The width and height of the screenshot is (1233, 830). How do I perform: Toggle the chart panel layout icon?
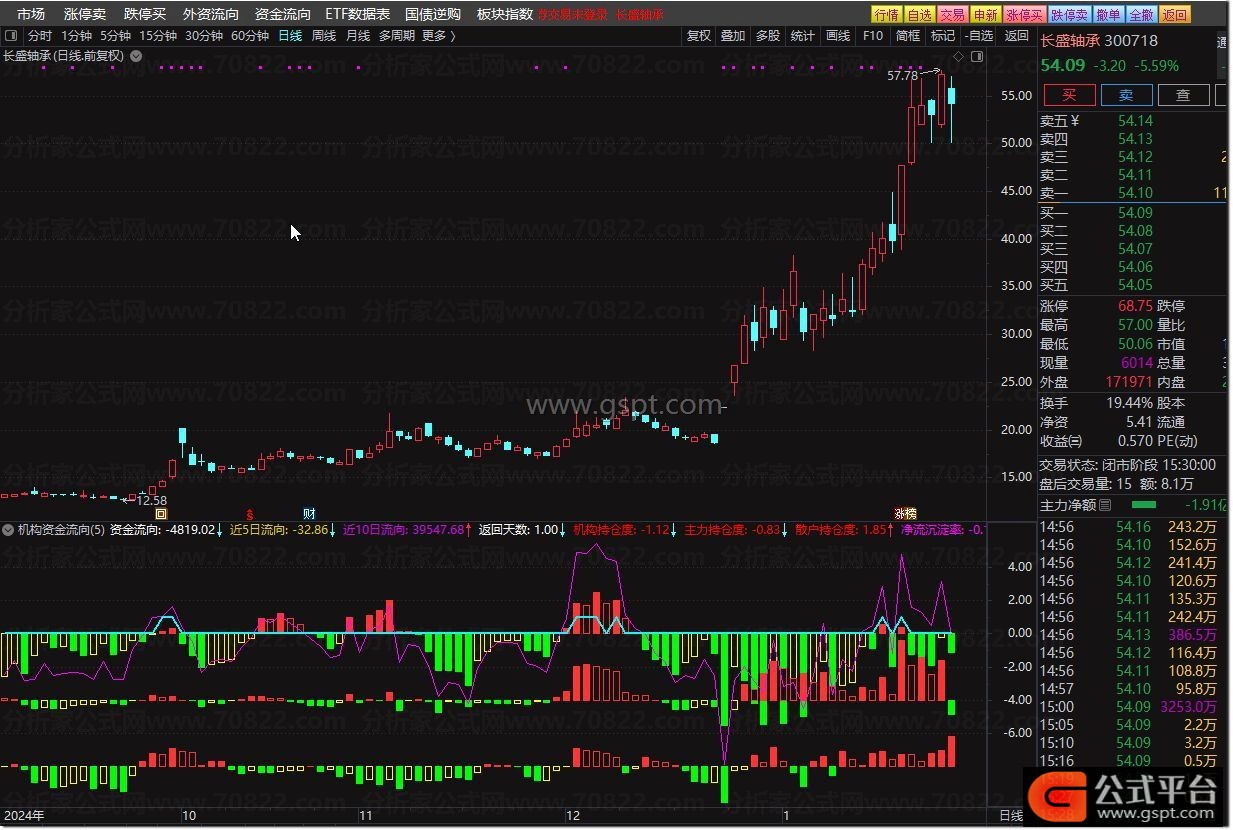point(977,57)
